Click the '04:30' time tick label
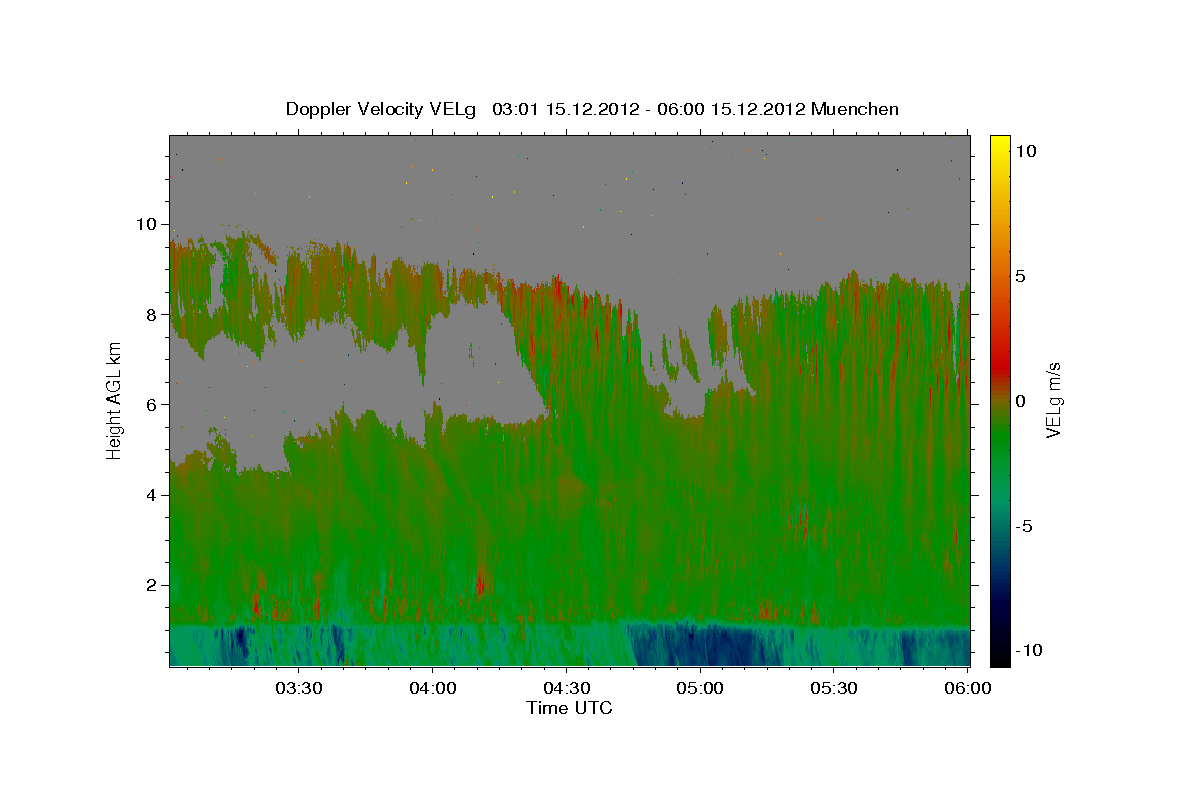 point(567,689)
